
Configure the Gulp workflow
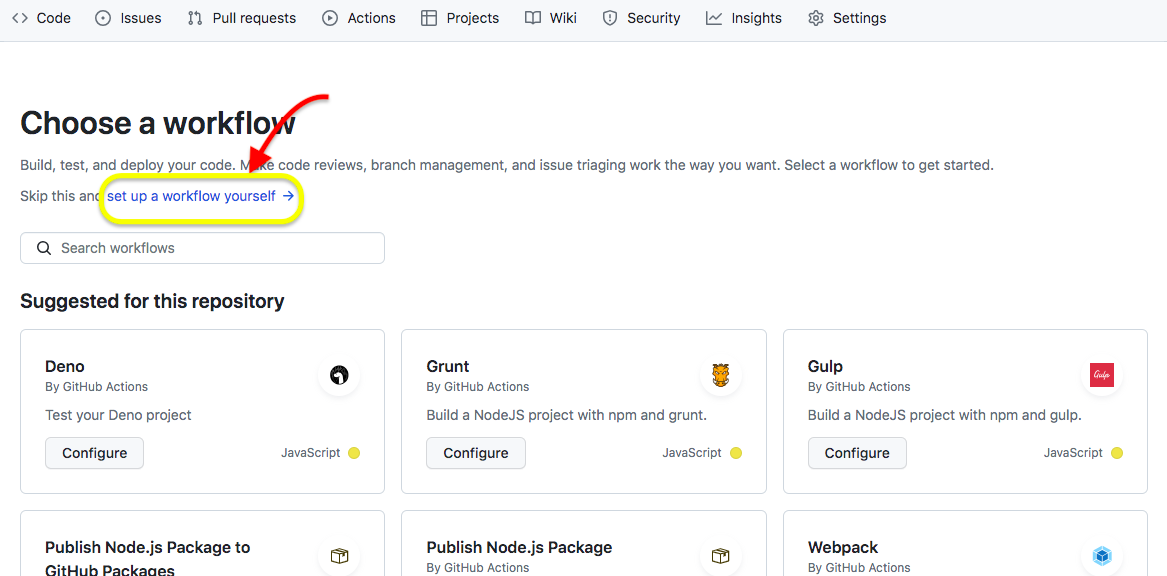[x=857, y=453]
